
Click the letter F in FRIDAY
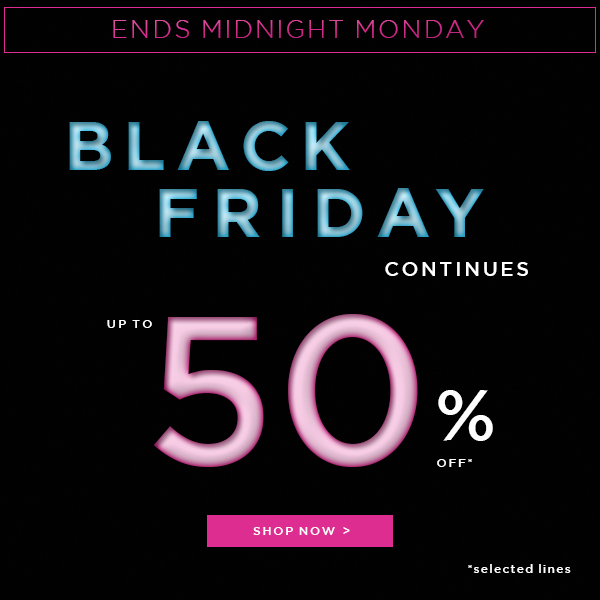177,213
